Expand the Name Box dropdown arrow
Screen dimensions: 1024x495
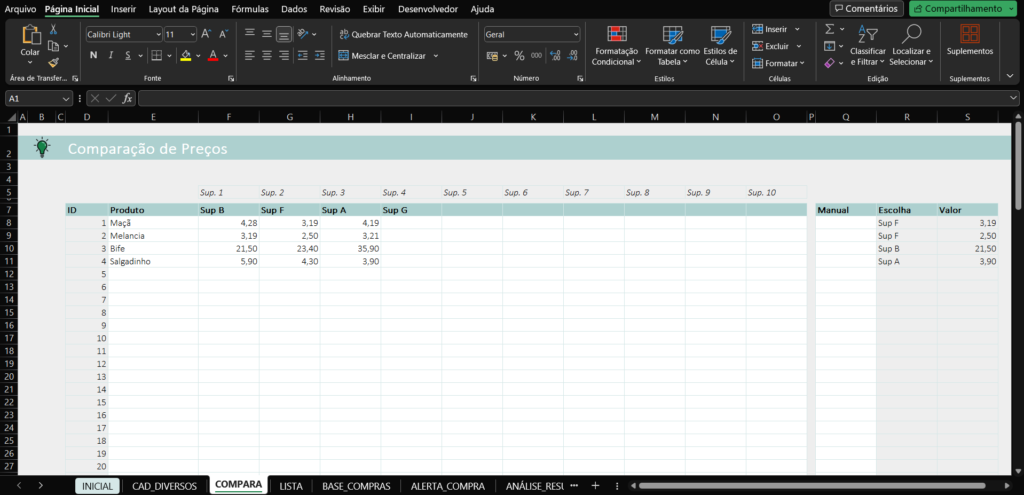[66, 98]
